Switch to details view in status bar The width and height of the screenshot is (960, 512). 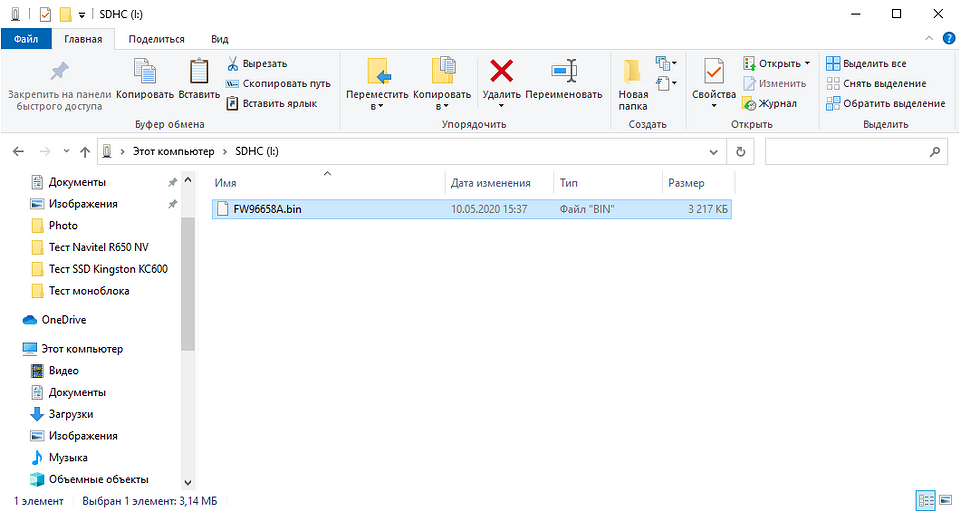(924, 500)
